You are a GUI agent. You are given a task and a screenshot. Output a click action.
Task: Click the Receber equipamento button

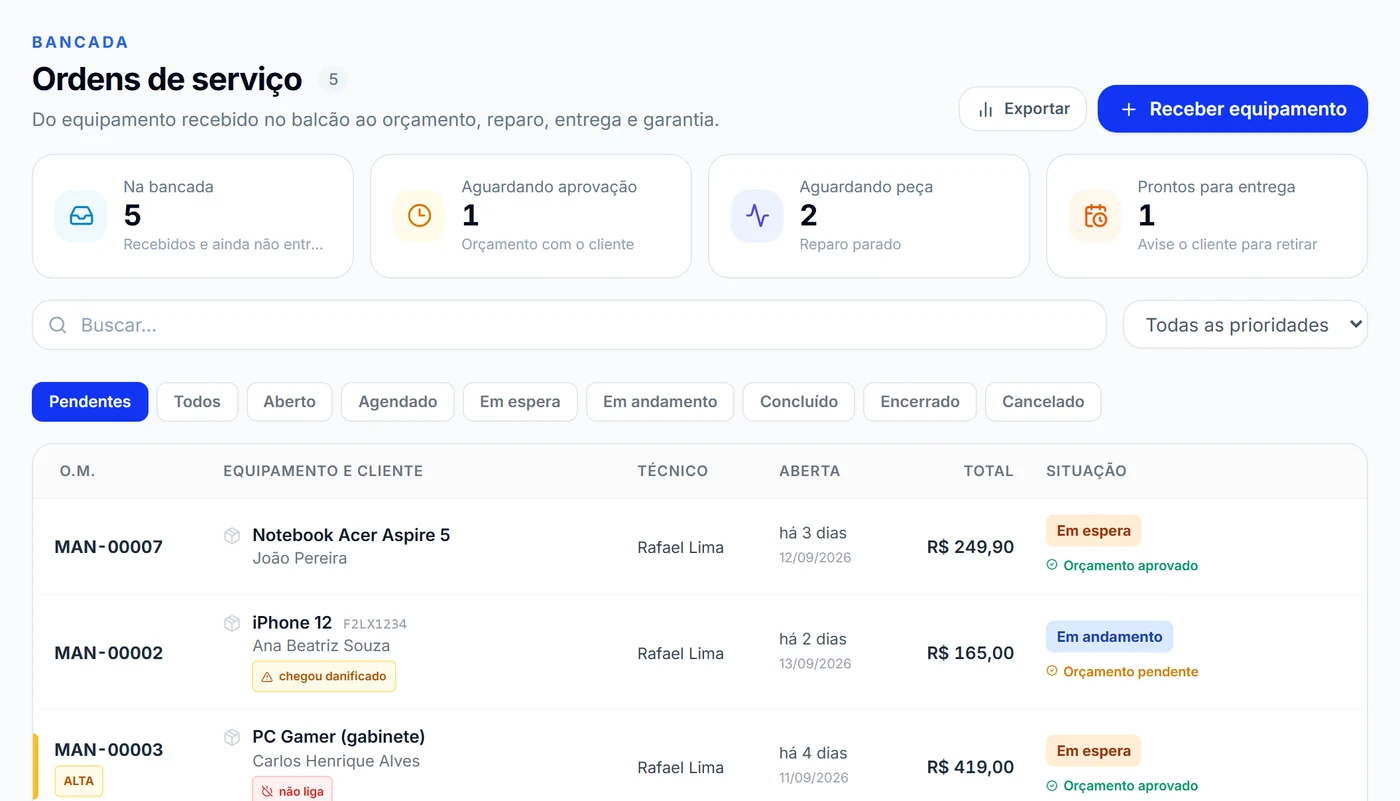tap(1233, 109)
